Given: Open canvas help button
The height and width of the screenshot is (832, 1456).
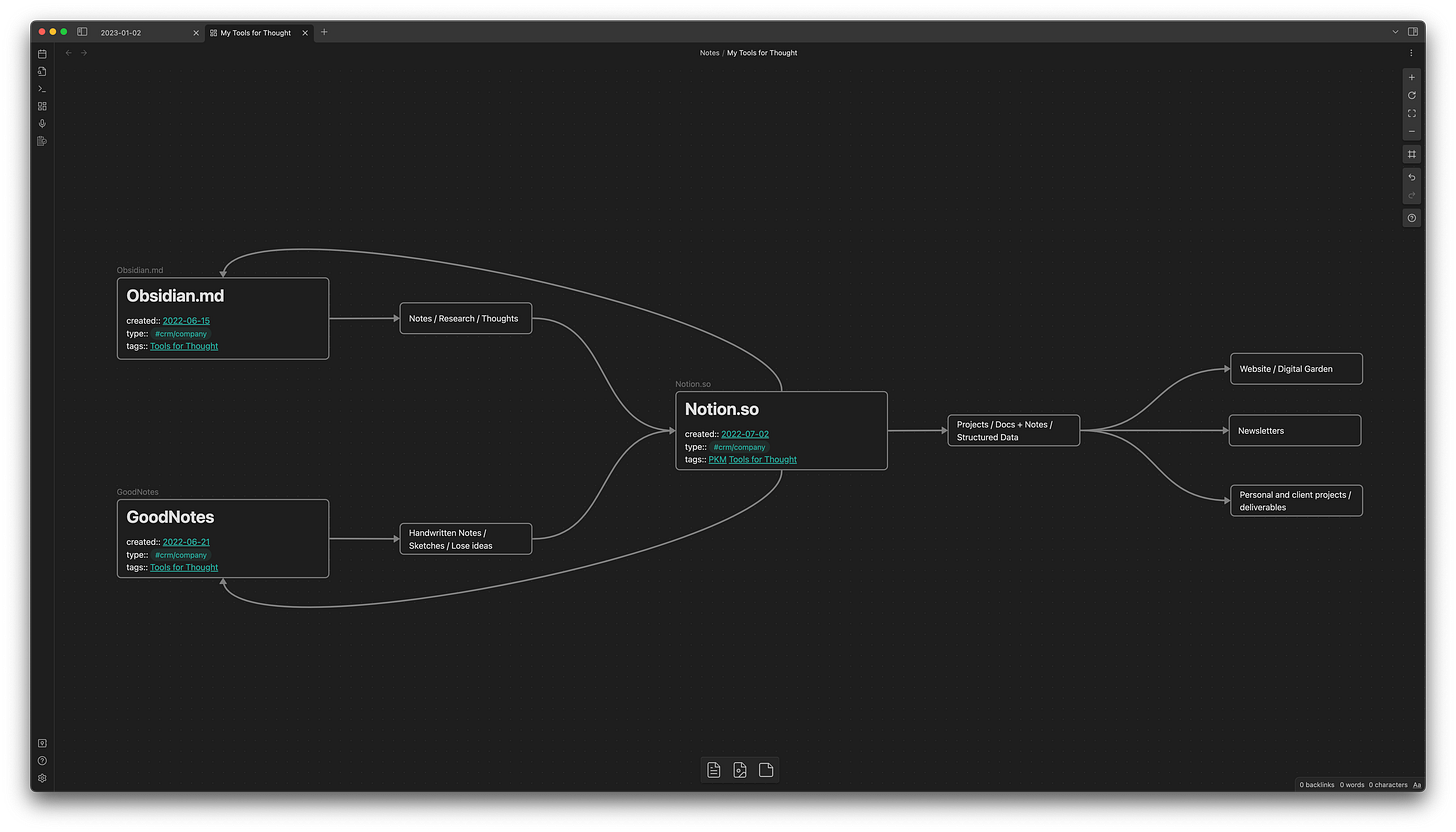Looking at the screenshot, I should [x=1411, y=218].
